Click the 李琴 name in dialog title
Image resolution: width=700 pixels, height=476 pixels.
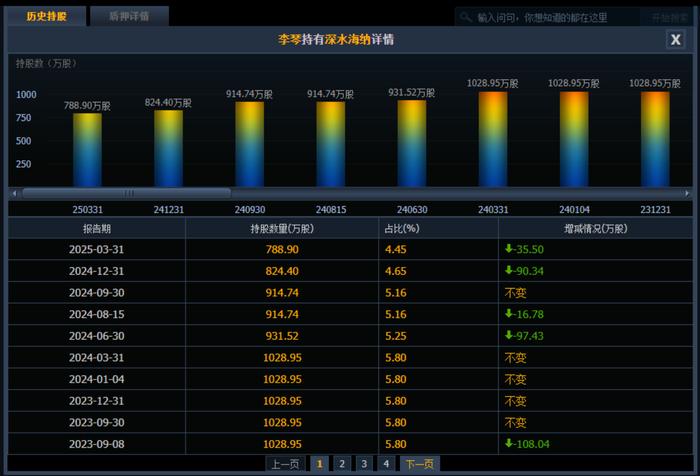289,39
